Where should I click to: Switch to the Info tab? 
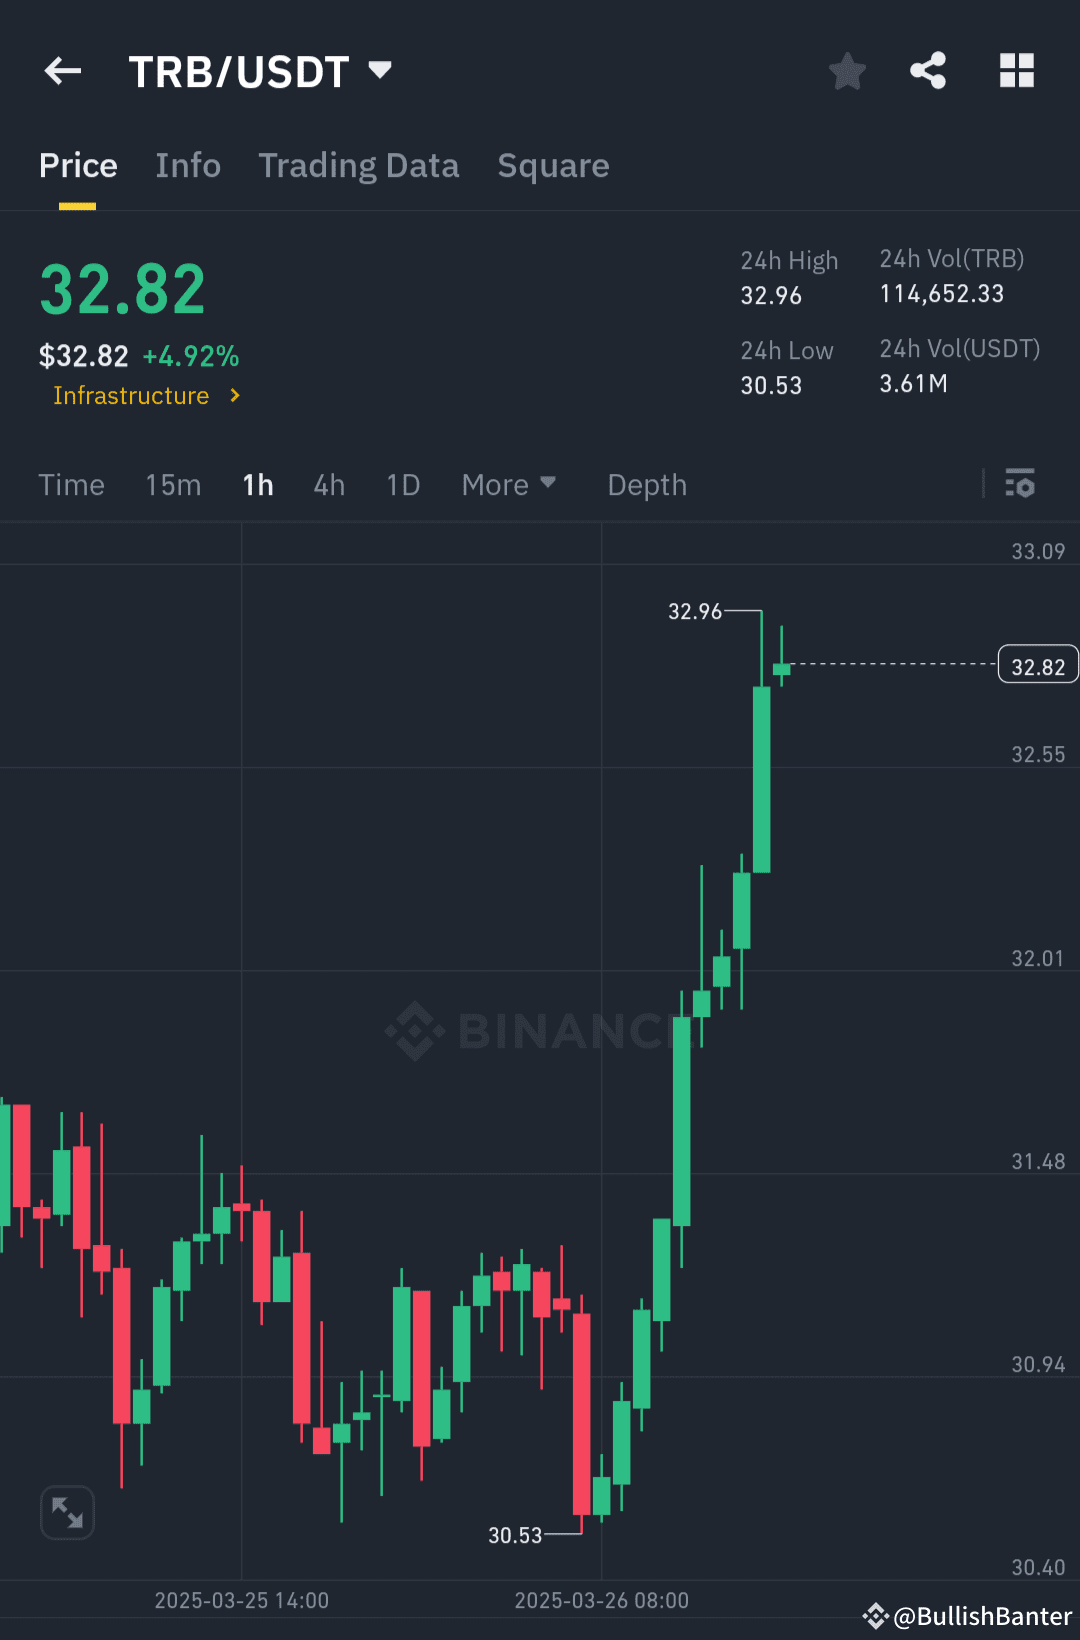tap(188, 165)
